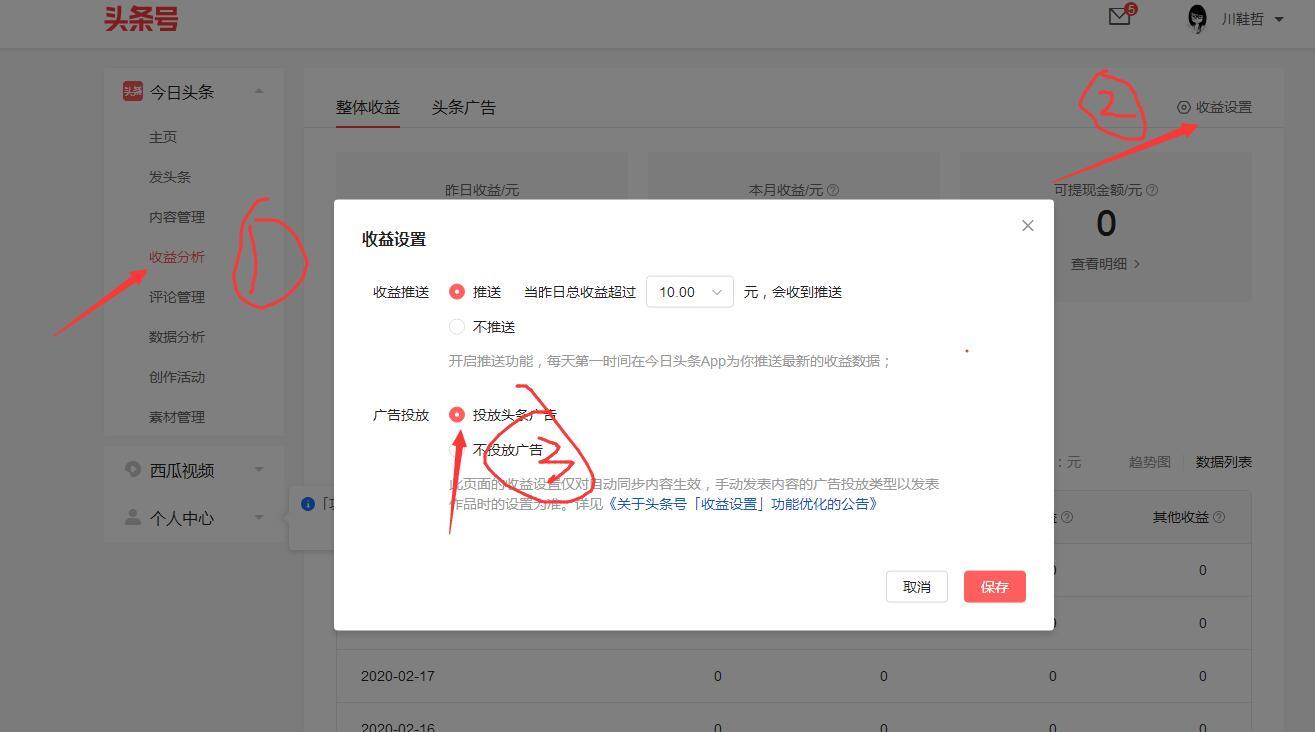Open 评论管理 in sidebar
The height and width of the screenshot is (732, 1315).
point(177,297)
